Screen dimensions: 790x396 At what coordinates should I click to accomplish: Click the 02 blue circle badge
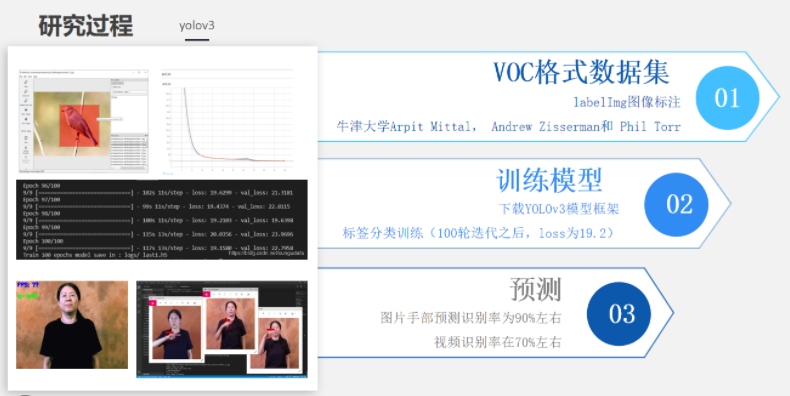point(676,205)
